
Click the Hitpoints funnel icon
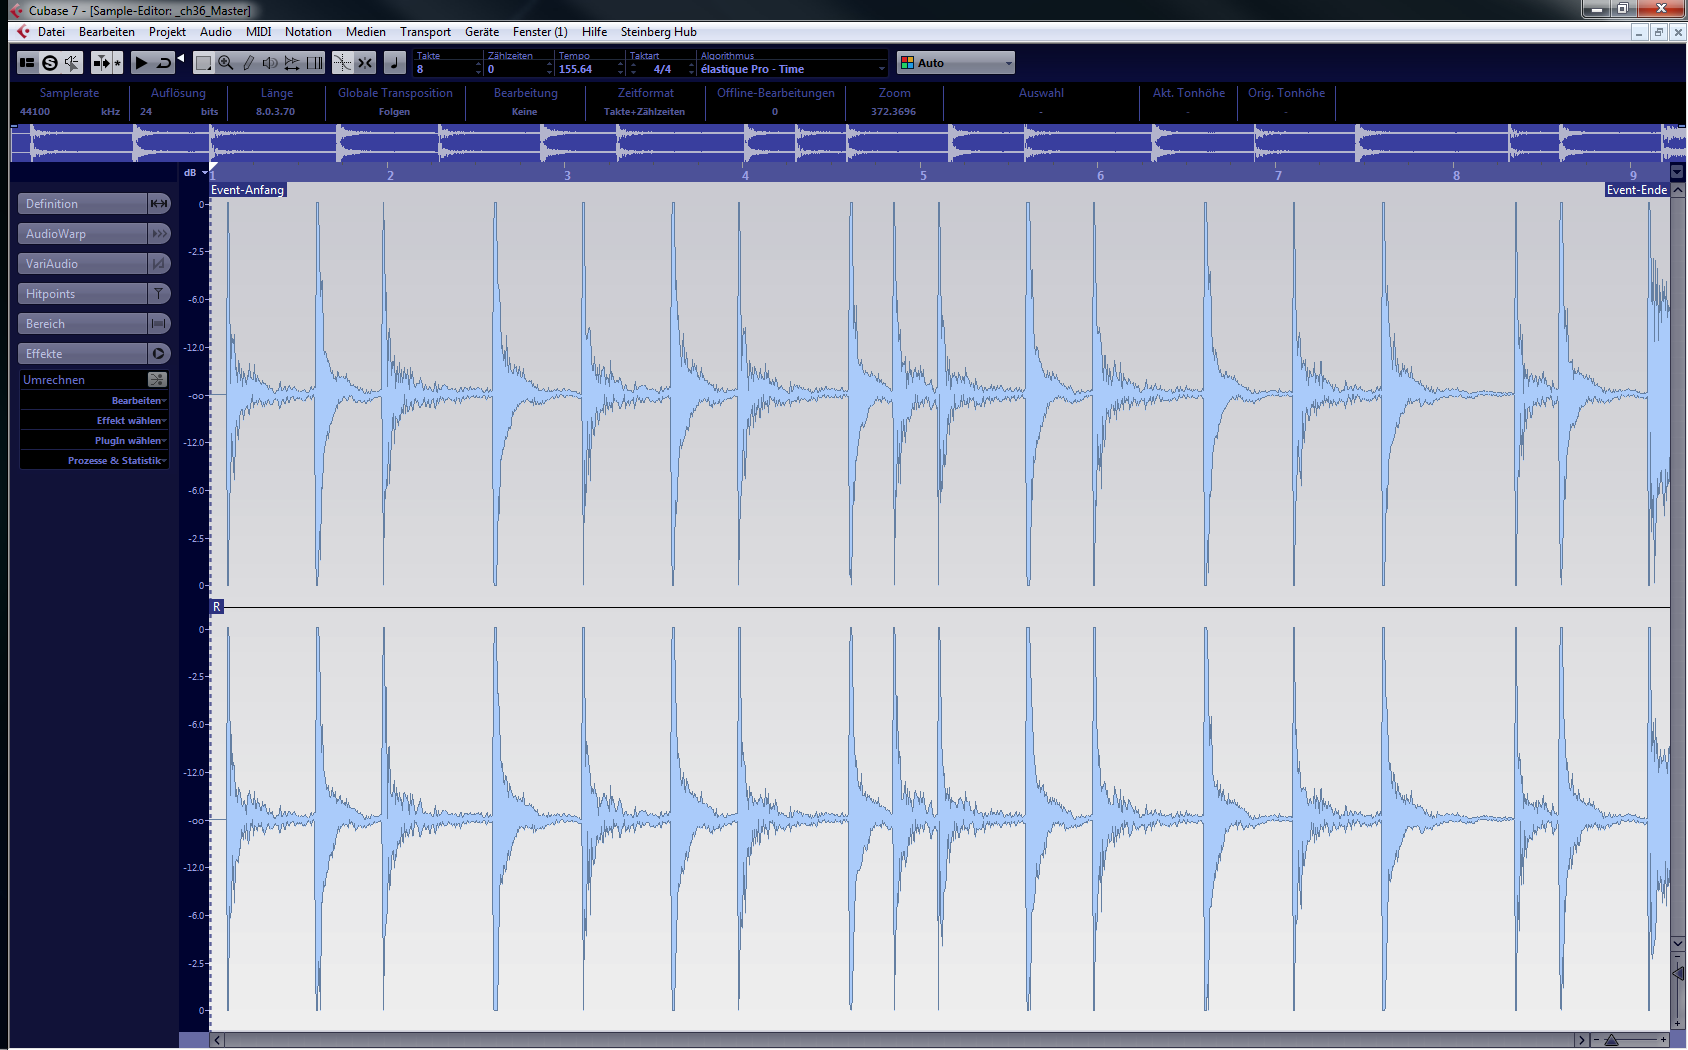pyautogui.click(x=158, y=294)
